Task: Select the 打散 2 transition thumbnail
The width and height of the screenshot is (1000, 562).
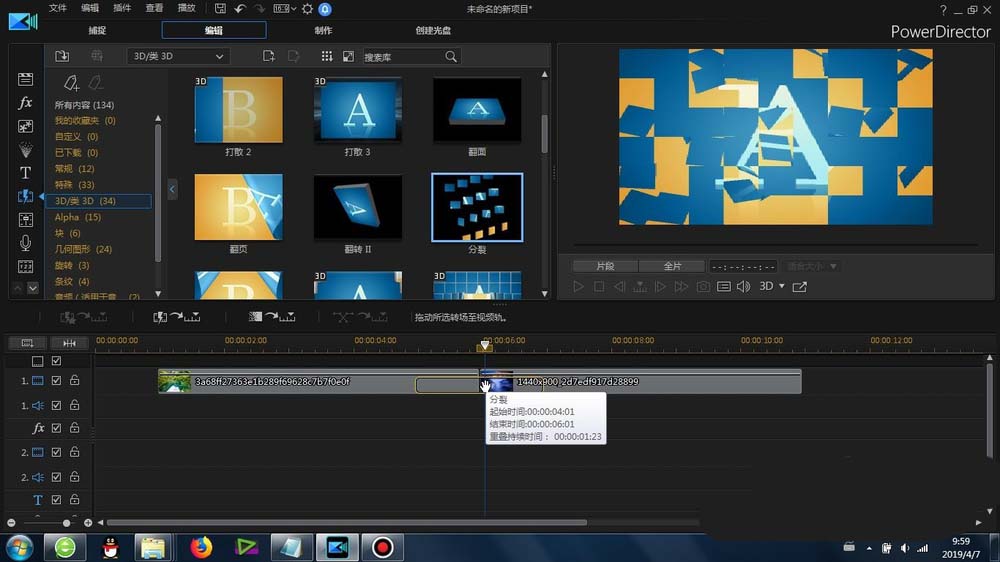Action: coord(239,110)
